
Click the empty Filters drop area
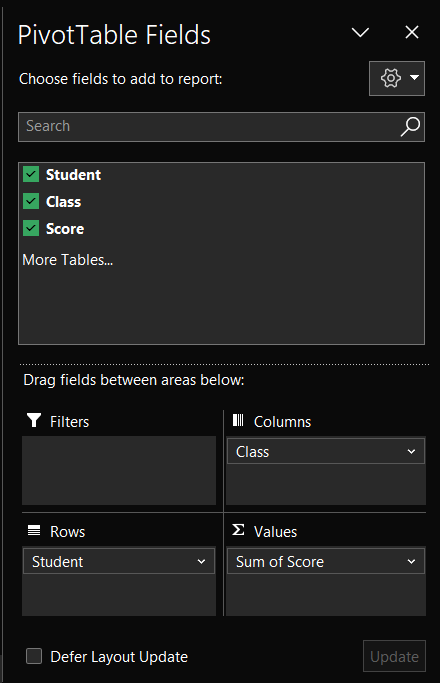[119, 470]
